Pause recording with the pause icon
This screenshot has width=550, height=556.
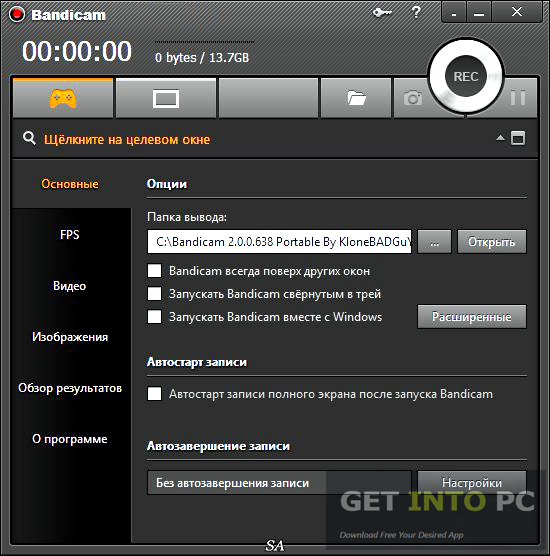(x=518, y=98)
